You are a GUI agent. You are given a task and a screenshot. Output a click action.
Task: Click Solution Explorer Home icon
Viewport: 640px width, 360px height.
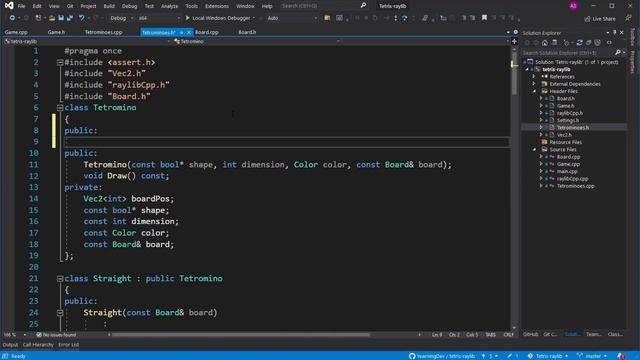(x=545, y=42)
